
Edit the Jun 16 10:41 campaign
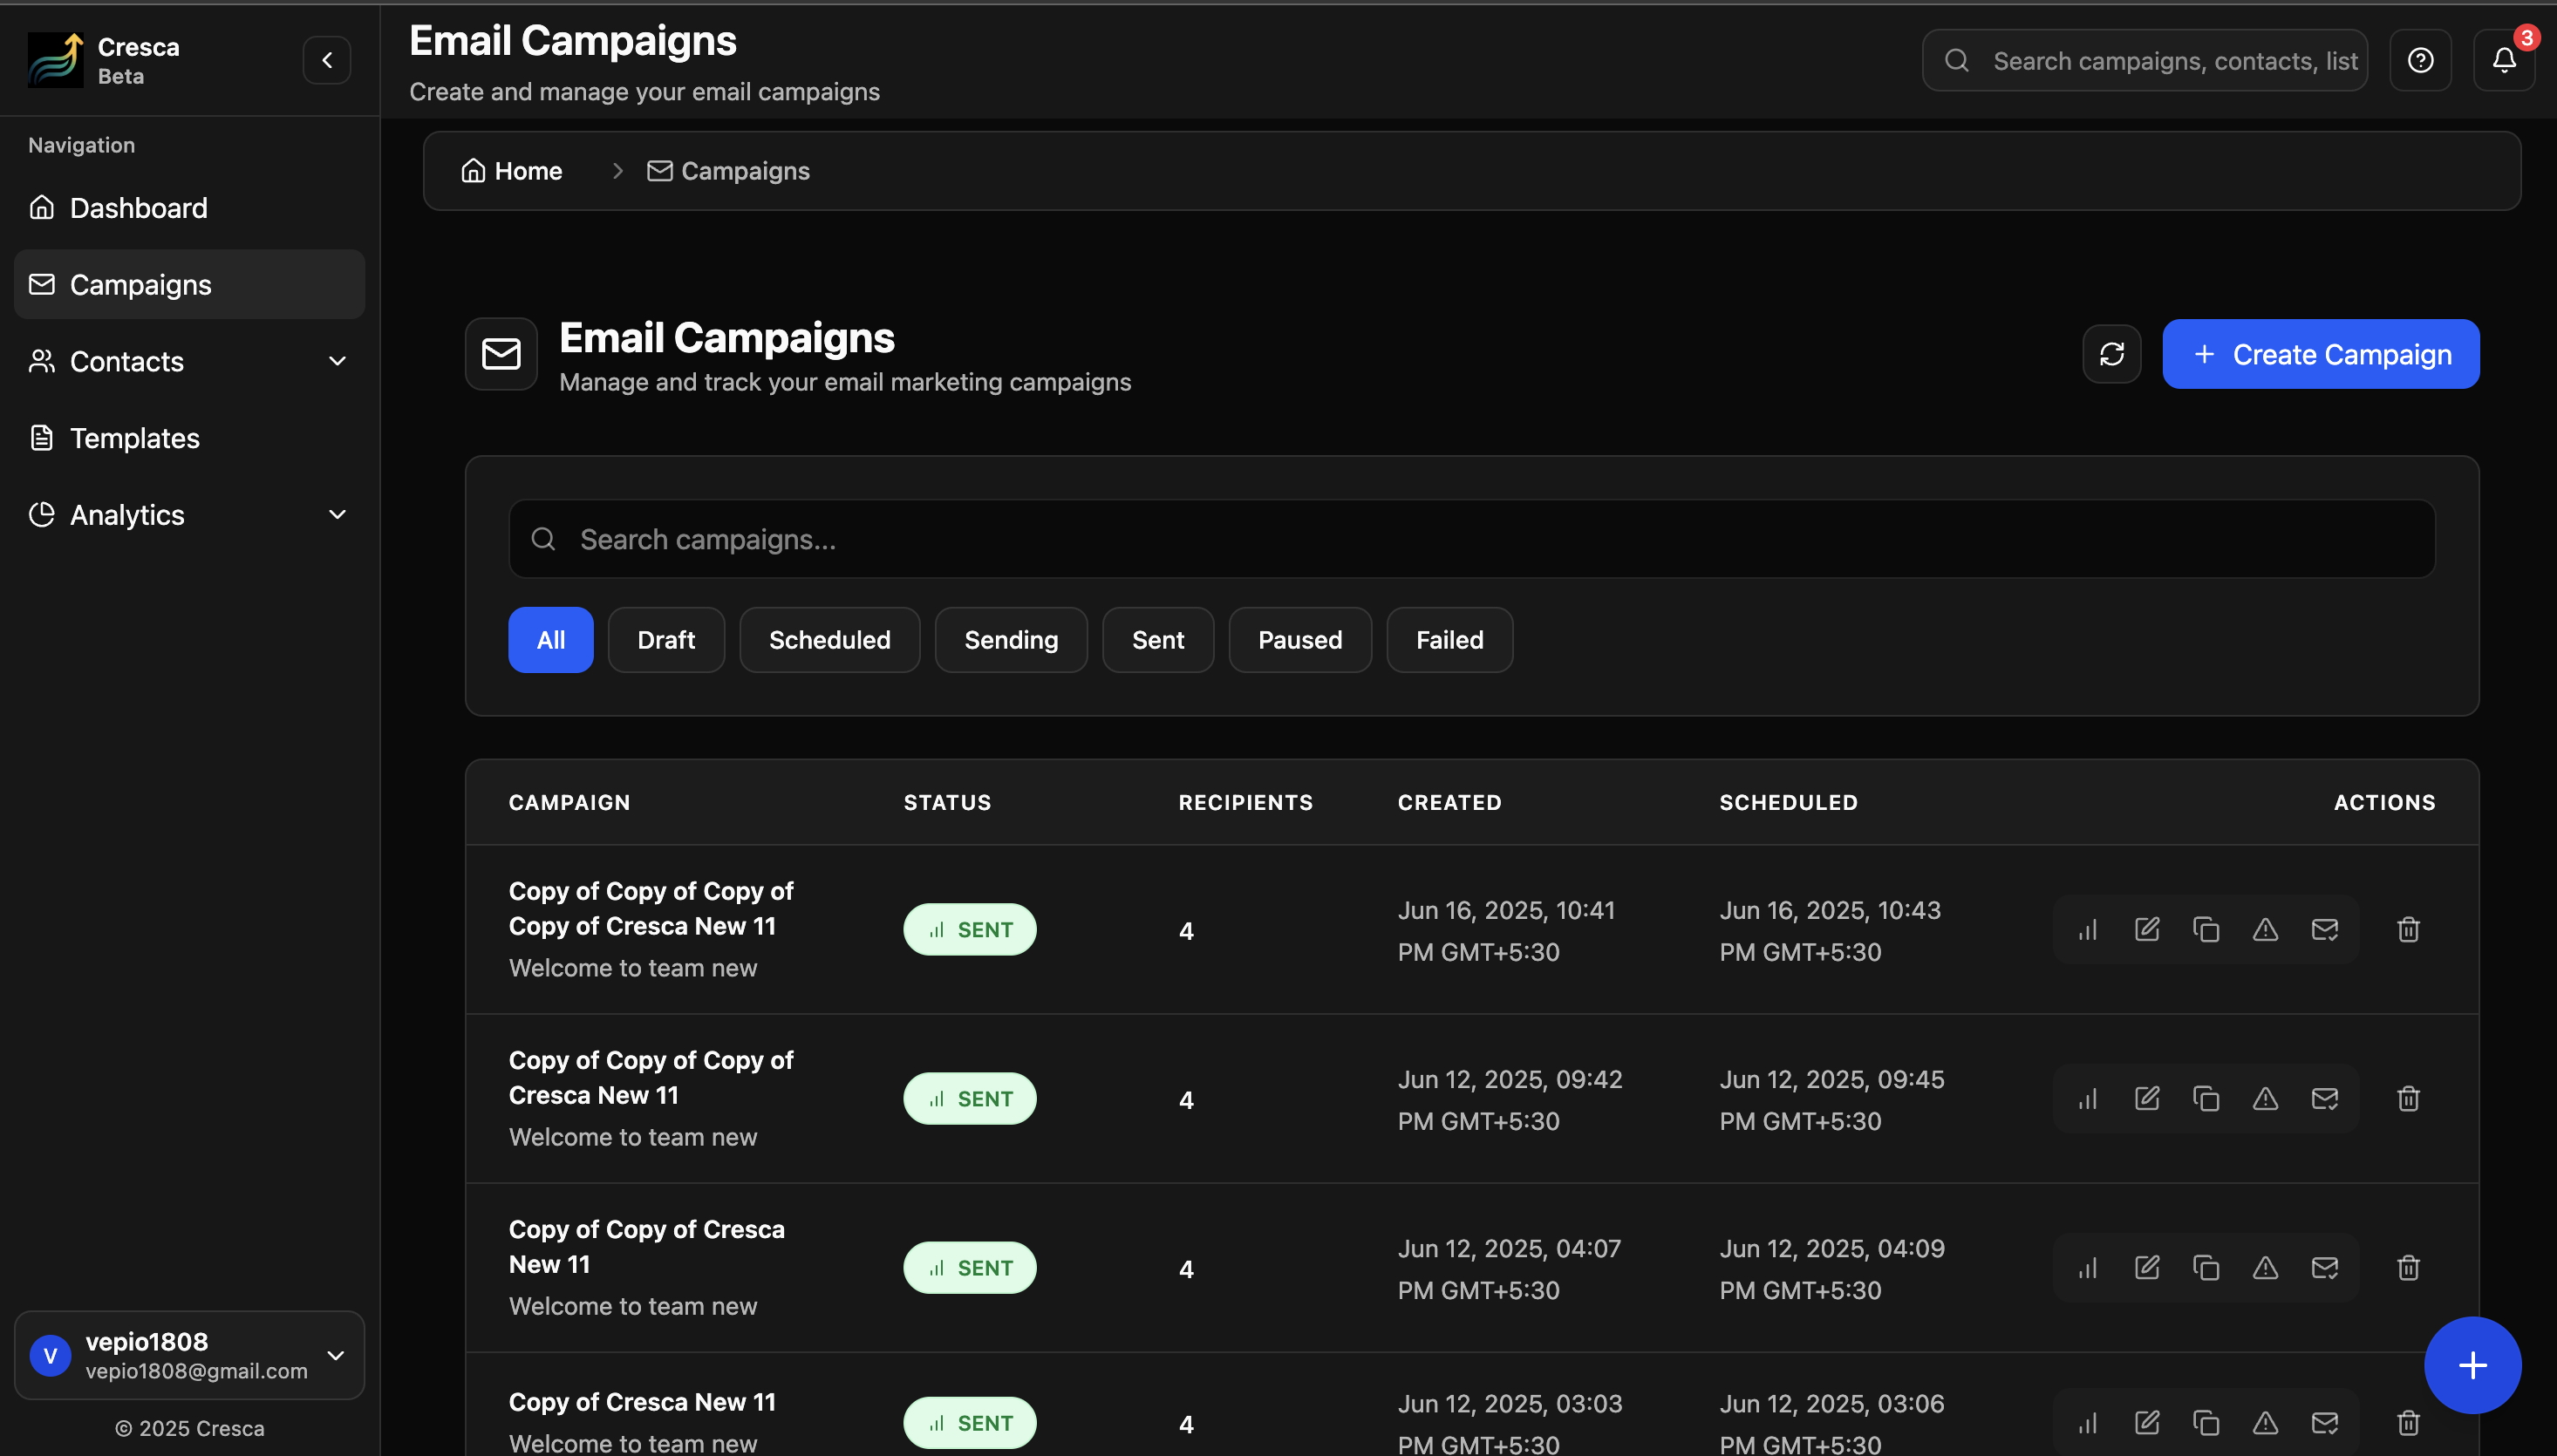(2146, 930)
